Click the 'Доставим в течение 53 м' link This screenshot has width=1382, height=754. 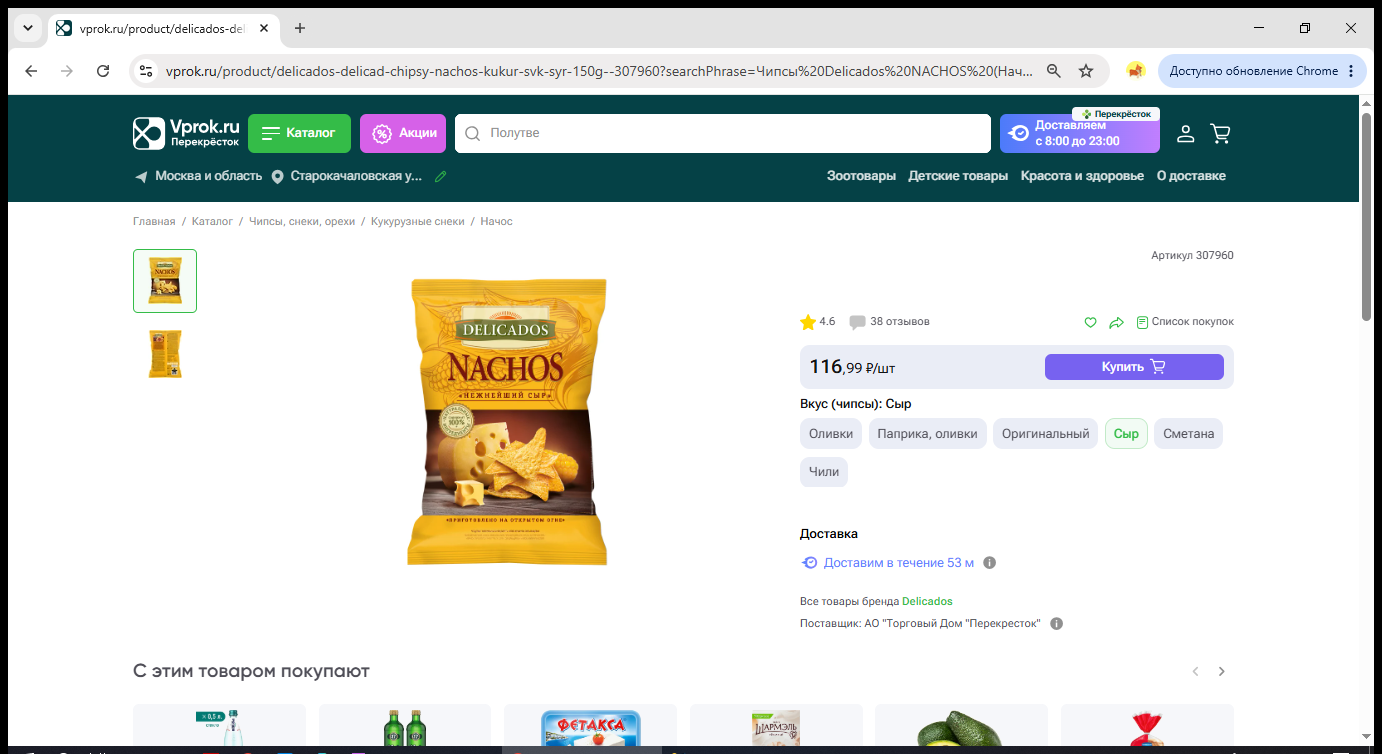tap(899, 563)
